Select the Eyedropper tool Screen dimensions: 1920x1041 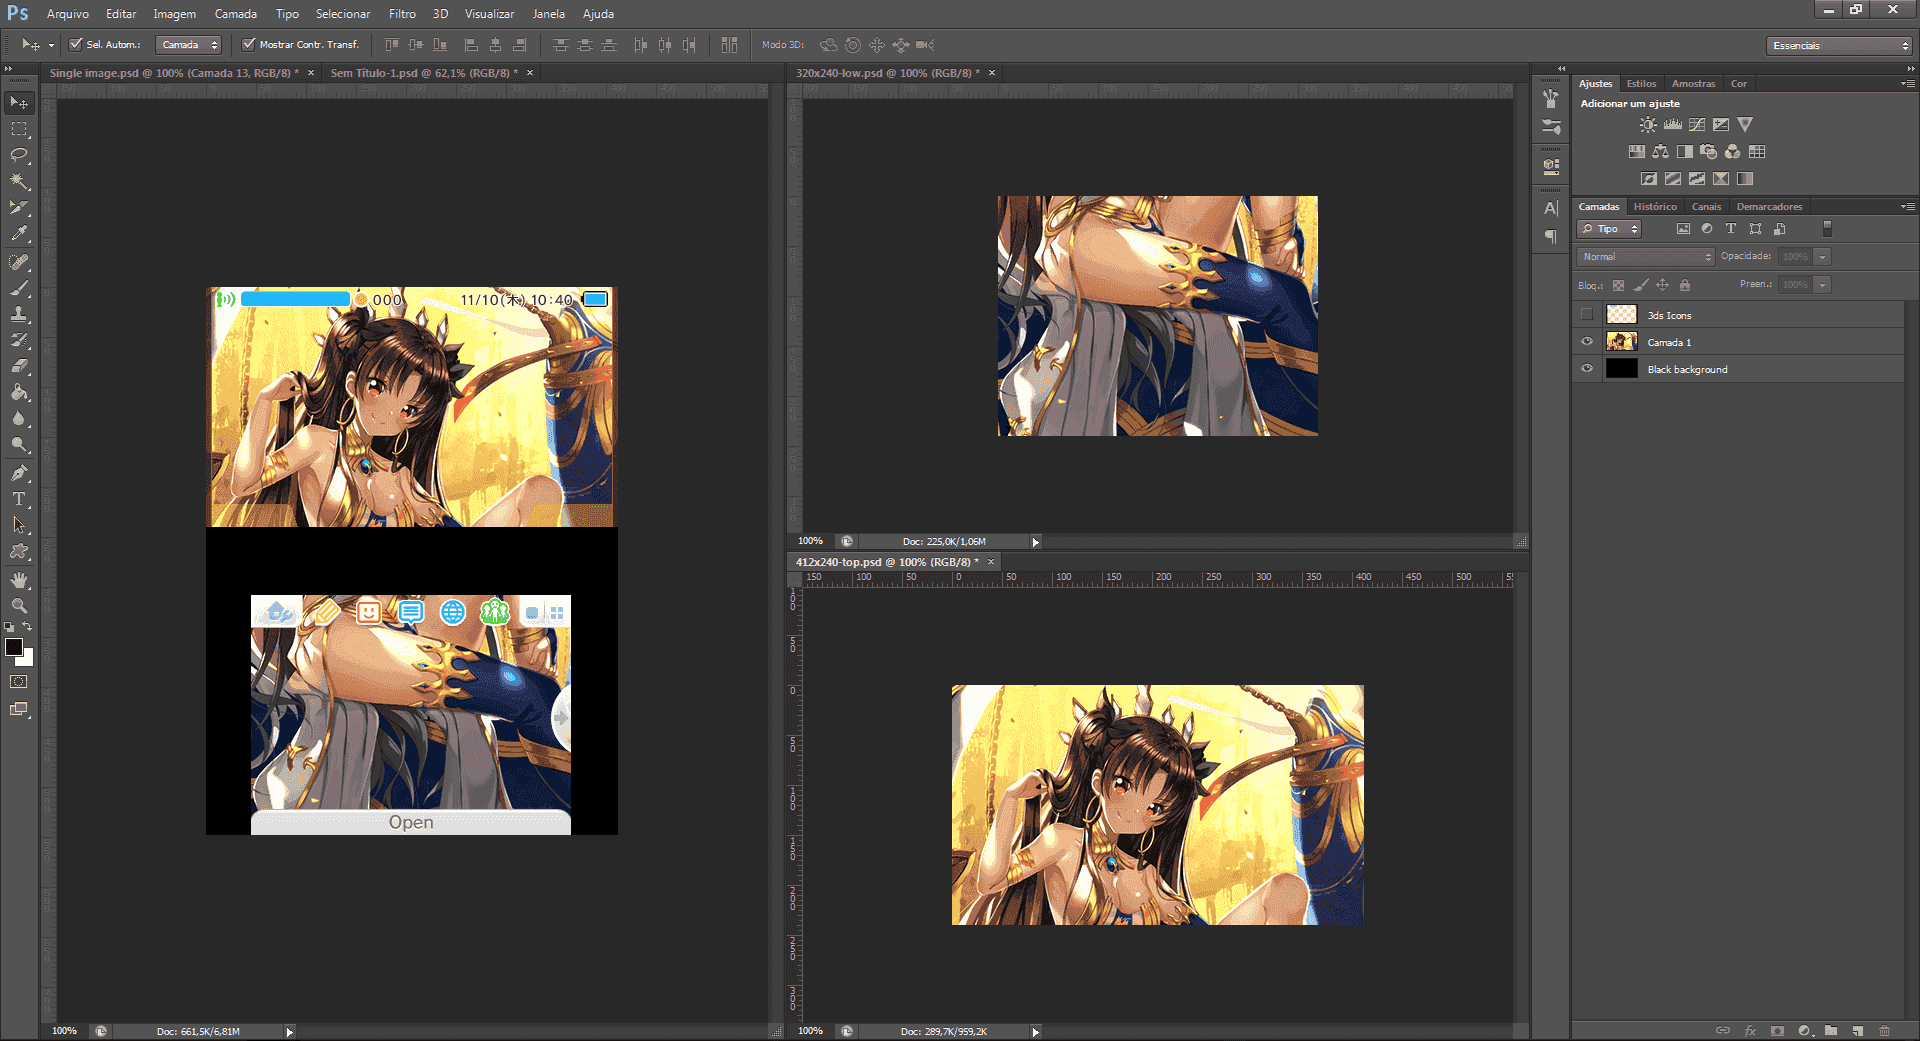(19, 233)
